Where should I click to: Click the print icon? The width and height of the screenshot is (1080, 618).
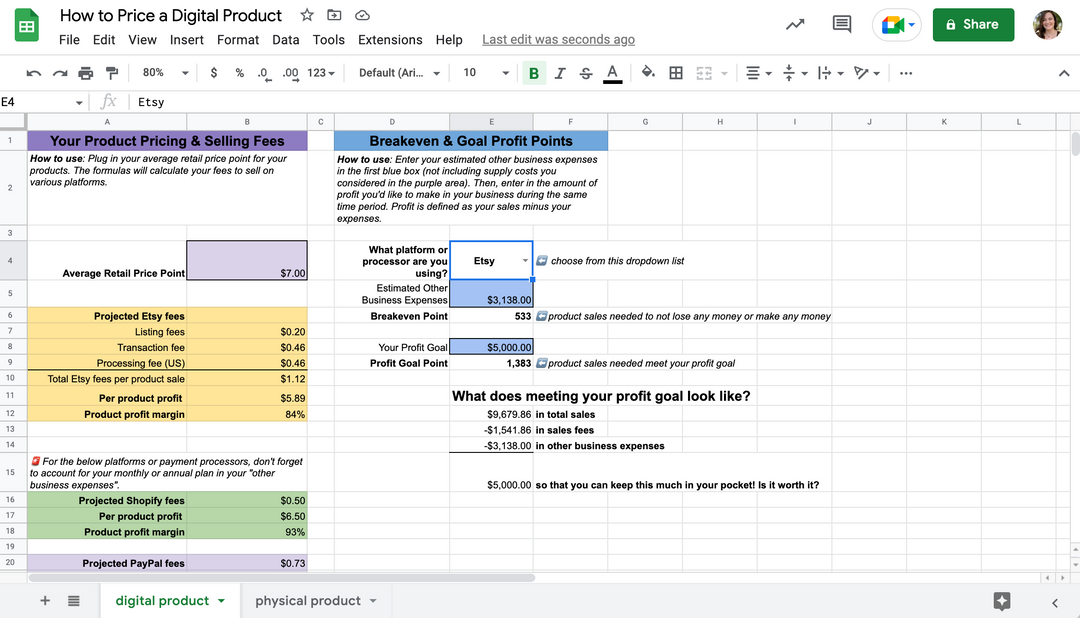click(x=86, y=73)
